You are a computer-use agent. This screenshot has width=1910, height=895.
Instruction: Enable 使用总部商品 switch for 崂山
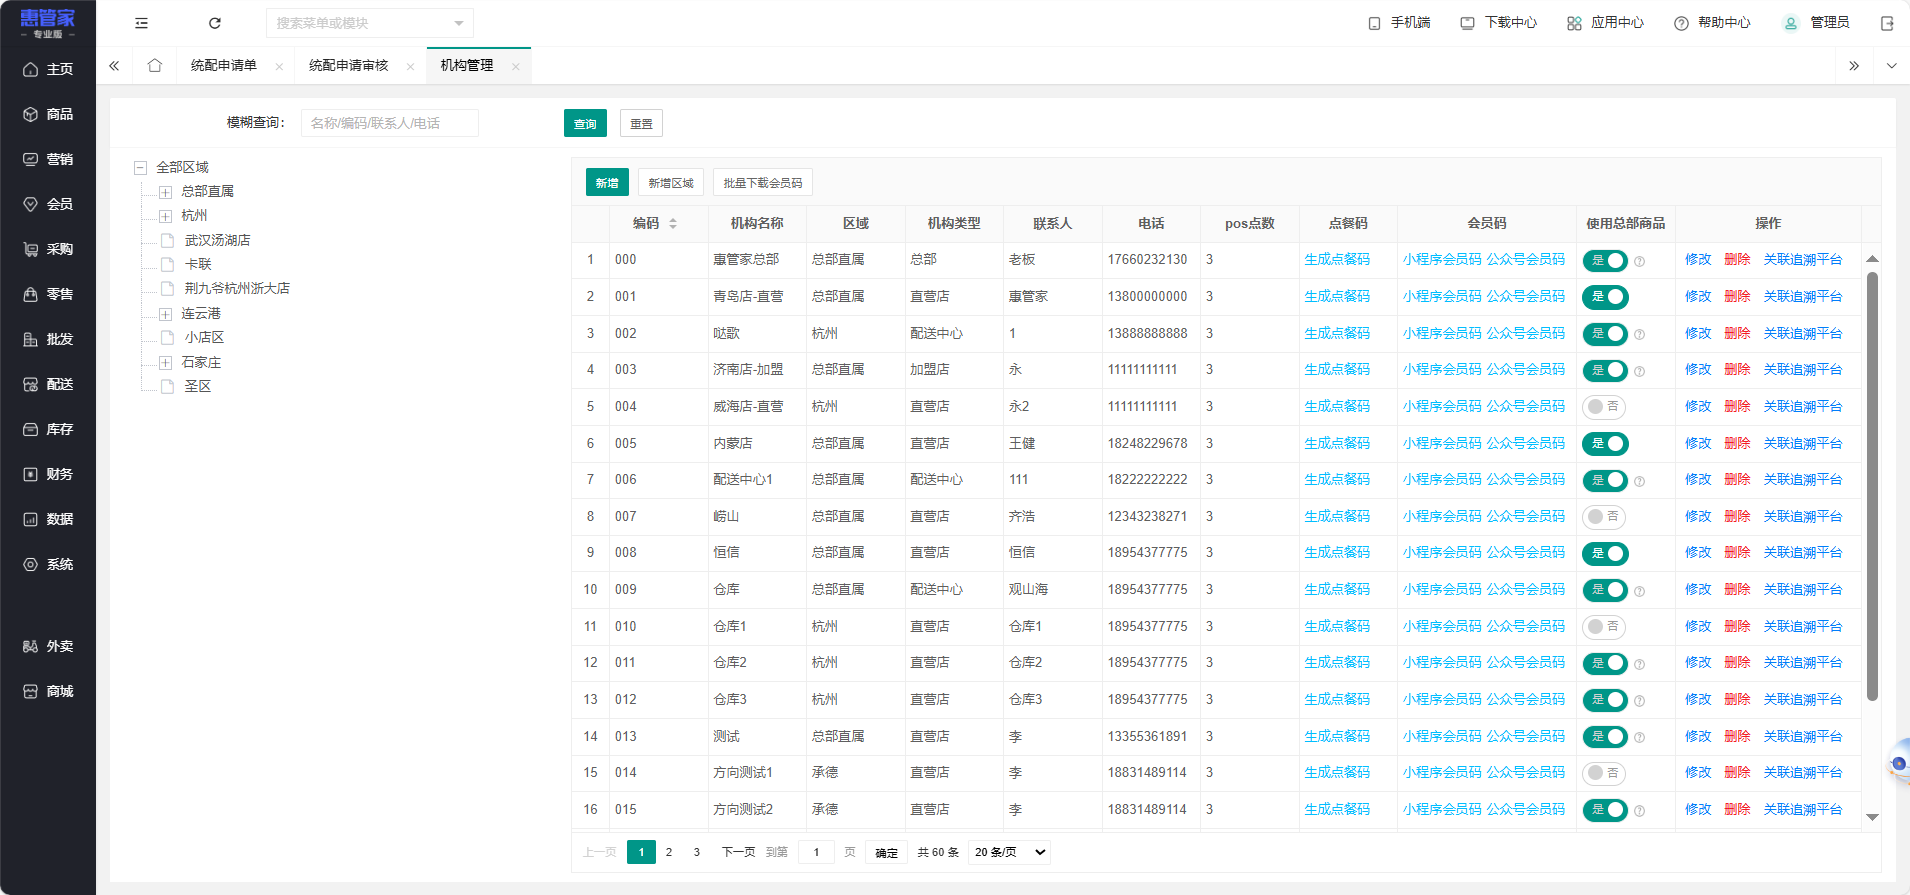pos(1604,517)
